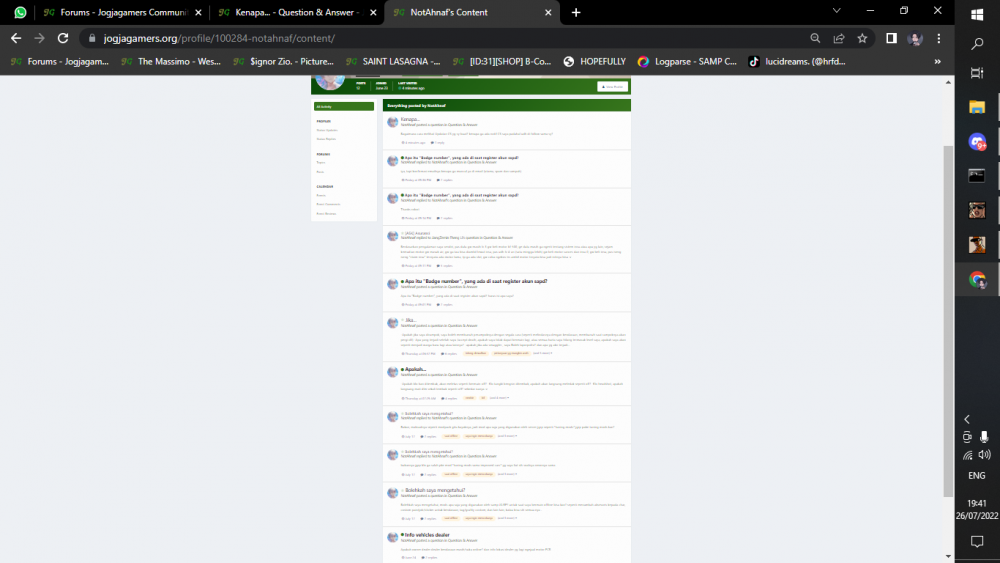Open the lucidreams. TikTok bookmark
This screenshot has height=563, width=1000.
pyautogui.click(x=797, y=62)
